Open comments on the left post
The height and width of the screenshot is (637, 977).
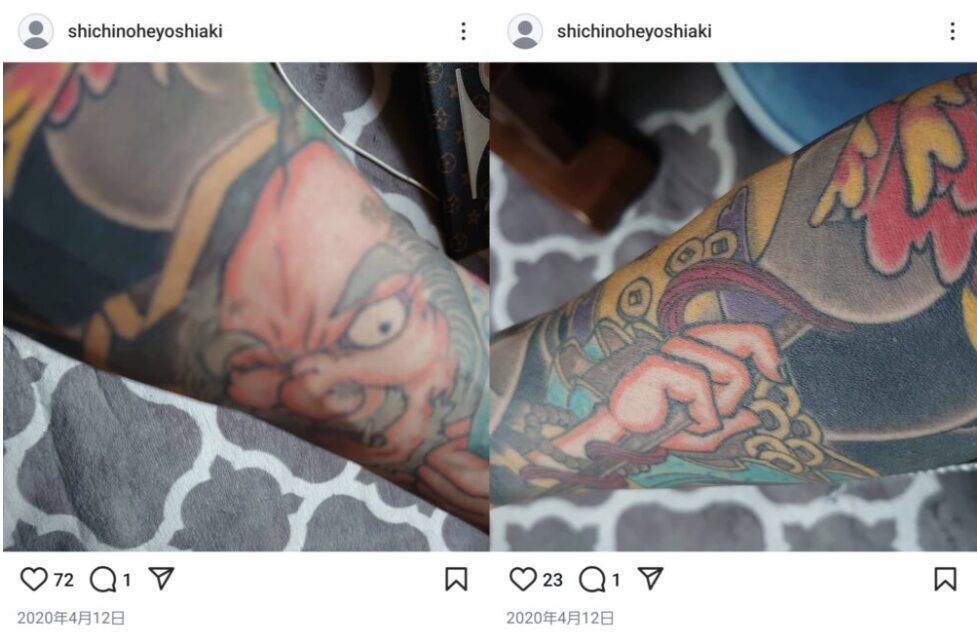103,580
